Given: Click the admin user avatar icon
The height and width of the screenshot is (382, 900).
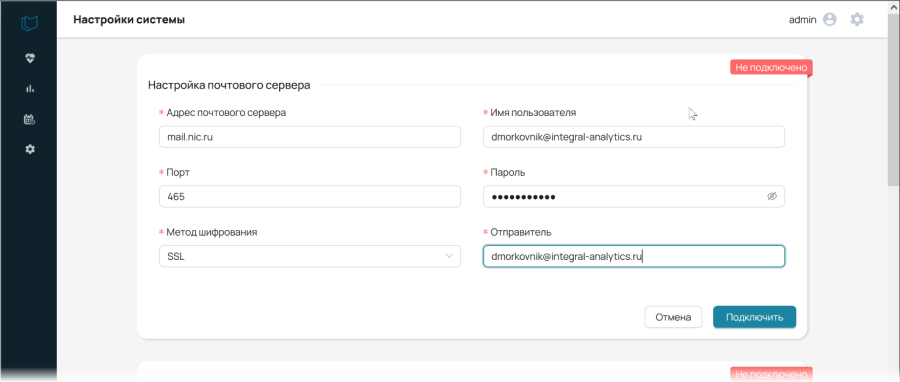Looking at the screenshot, I should tap(829, 20).
